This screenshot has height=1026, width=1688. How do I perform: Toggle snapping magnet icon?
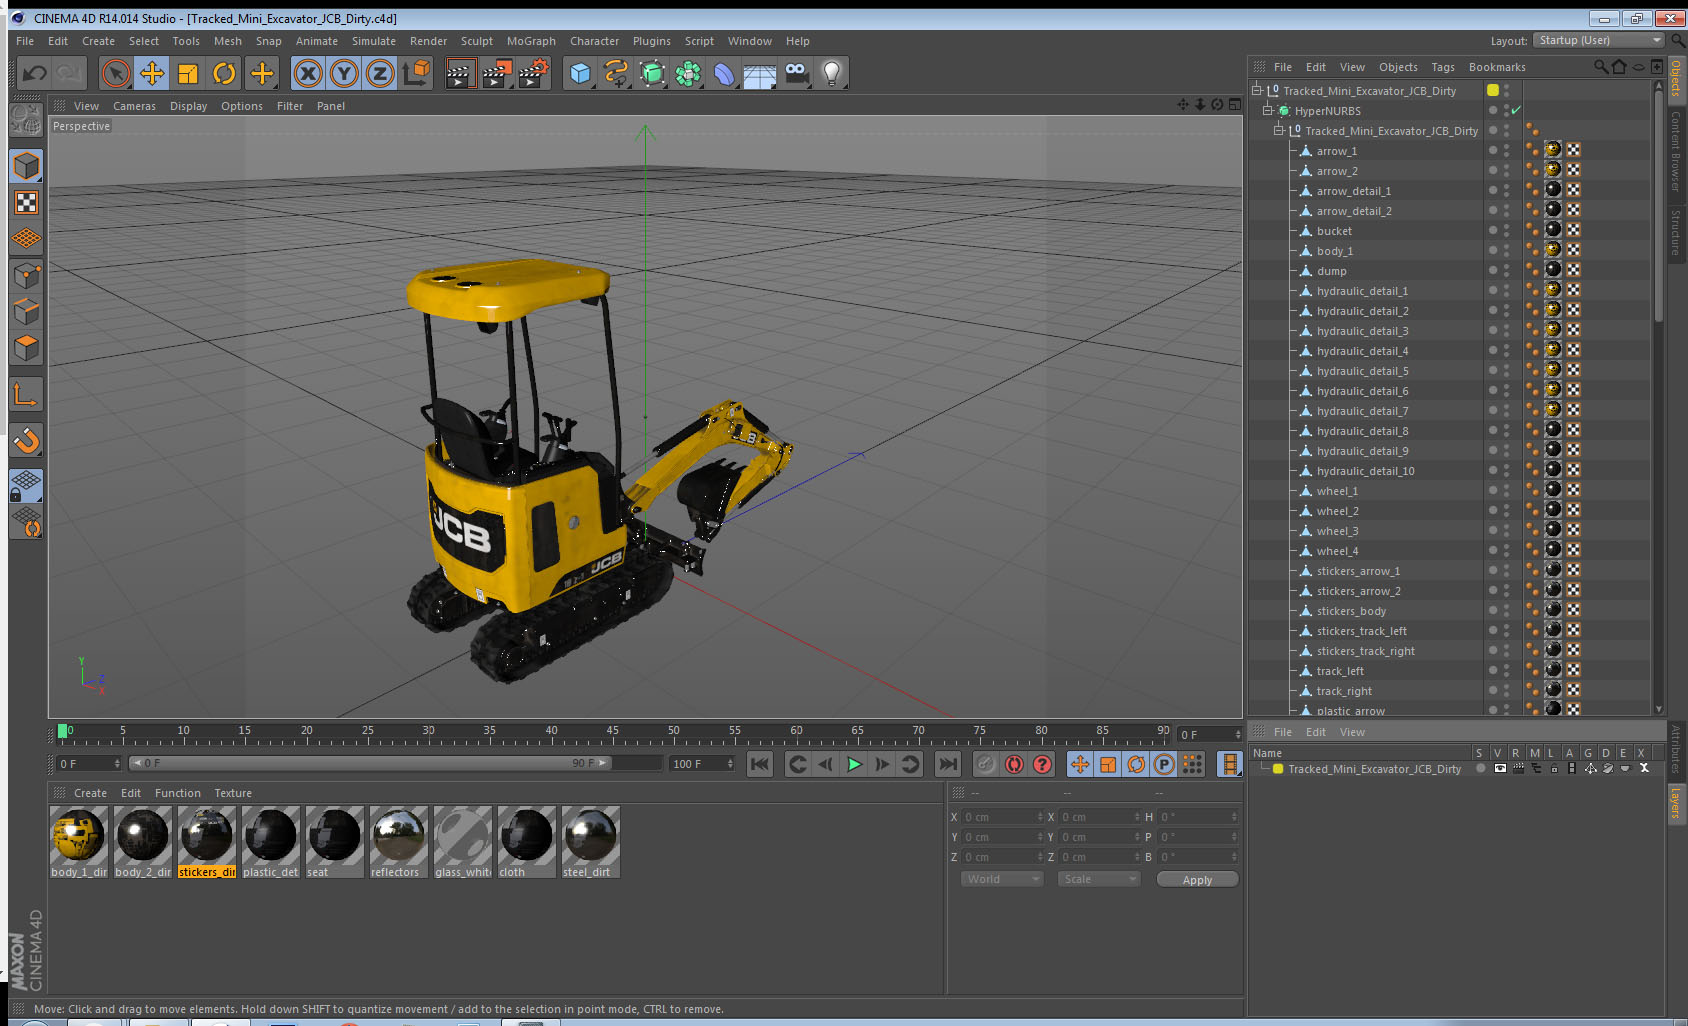pos(26,440)
